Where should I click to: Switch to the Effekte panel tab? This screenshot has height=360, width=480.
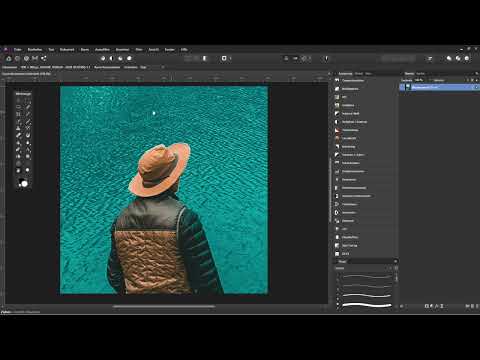(x=359, y=74)
